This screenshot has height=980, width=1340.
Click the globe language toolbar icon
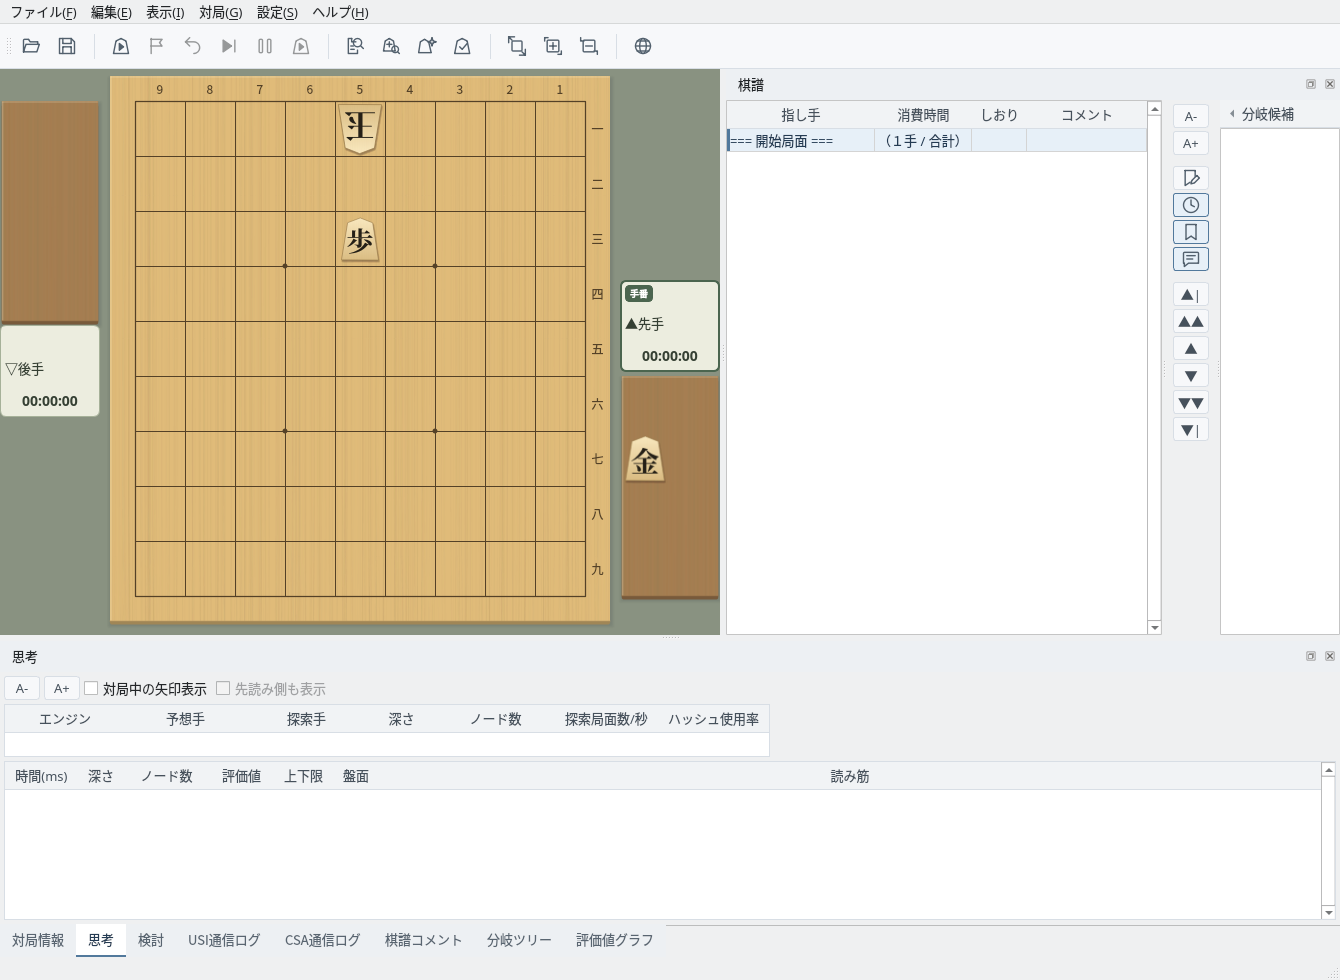(x=643, y=46)
